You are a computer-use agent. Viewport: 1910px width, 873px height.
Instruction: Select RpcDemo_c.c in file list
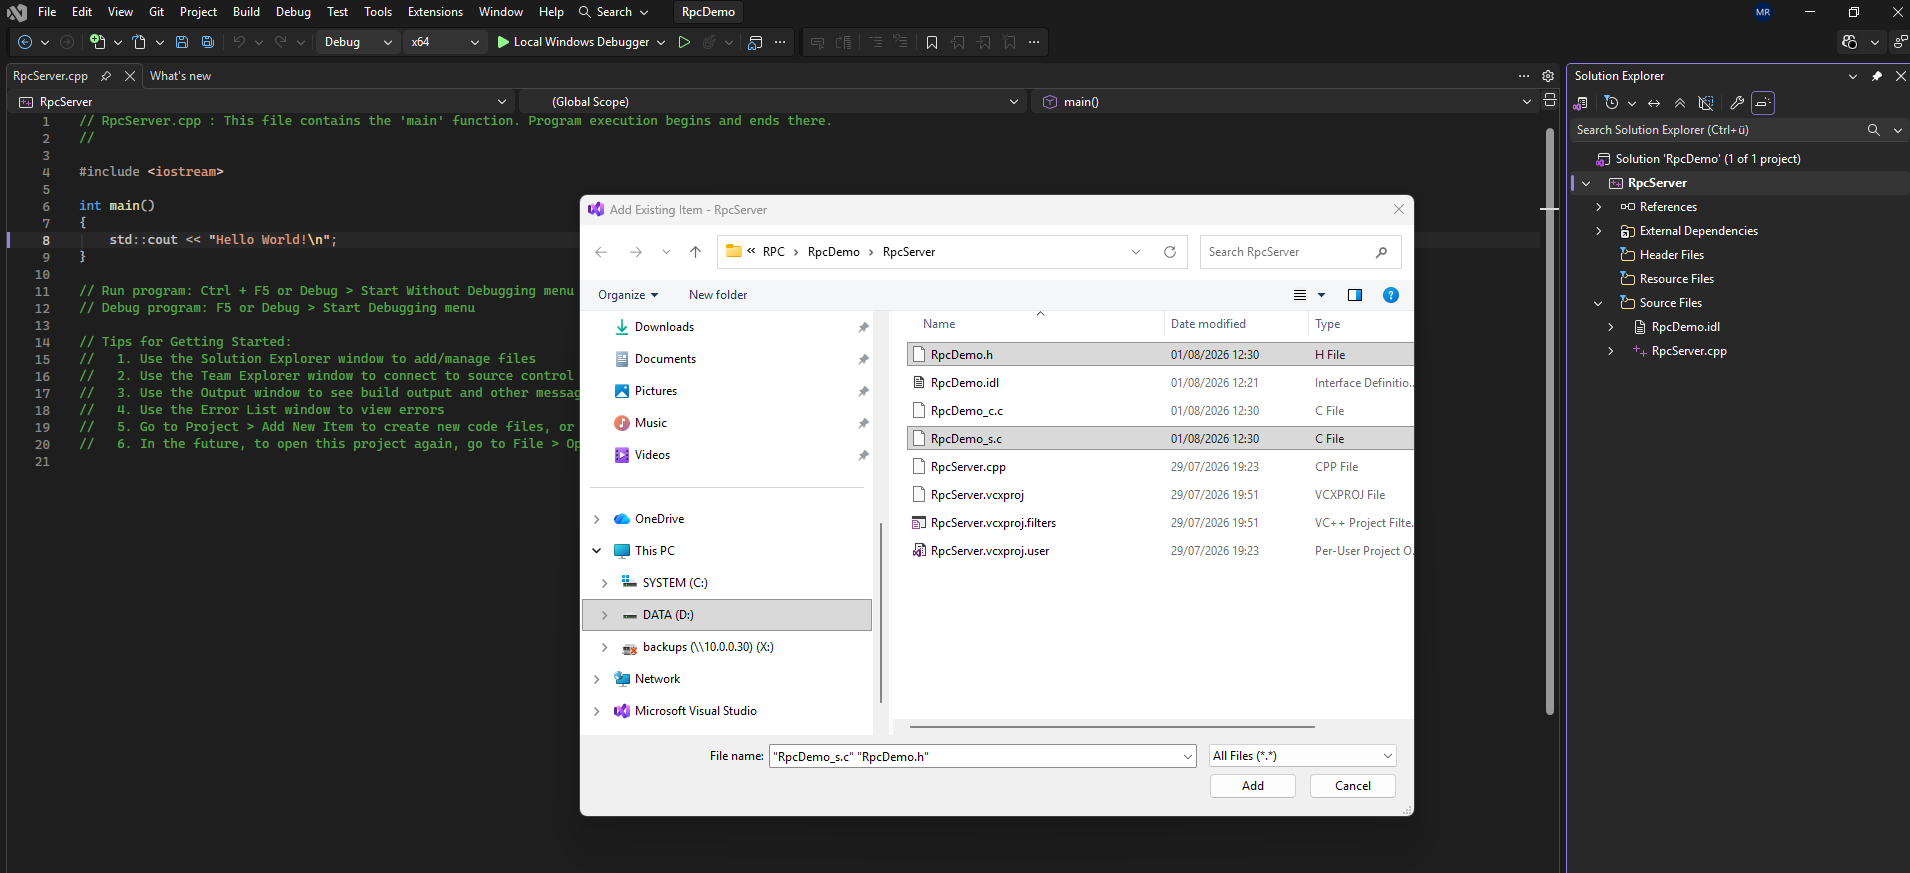pyautogui.click(x=967, y=411)
